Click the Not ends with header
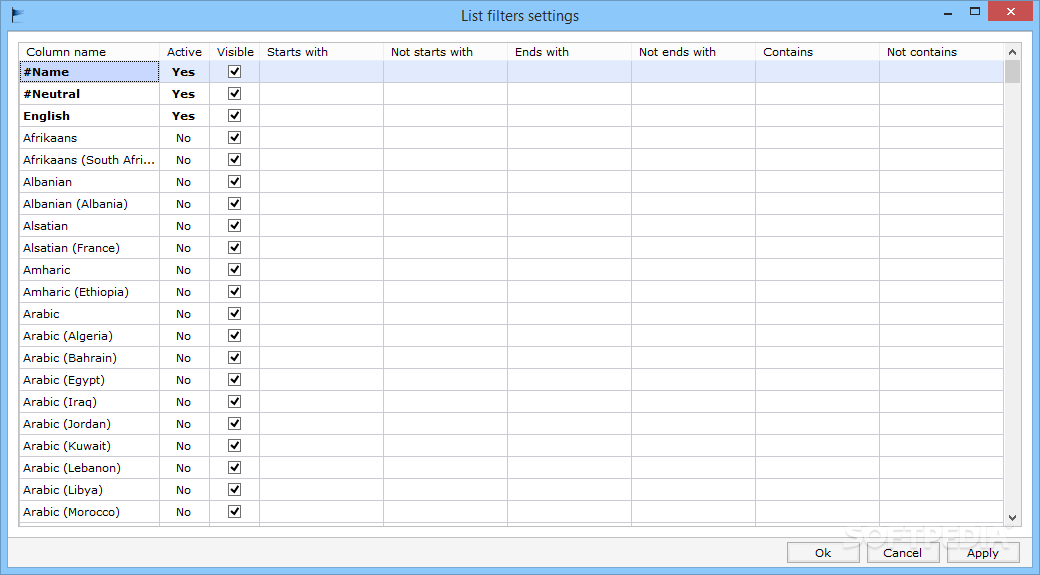1040x575 pixels. pos(694,52)
